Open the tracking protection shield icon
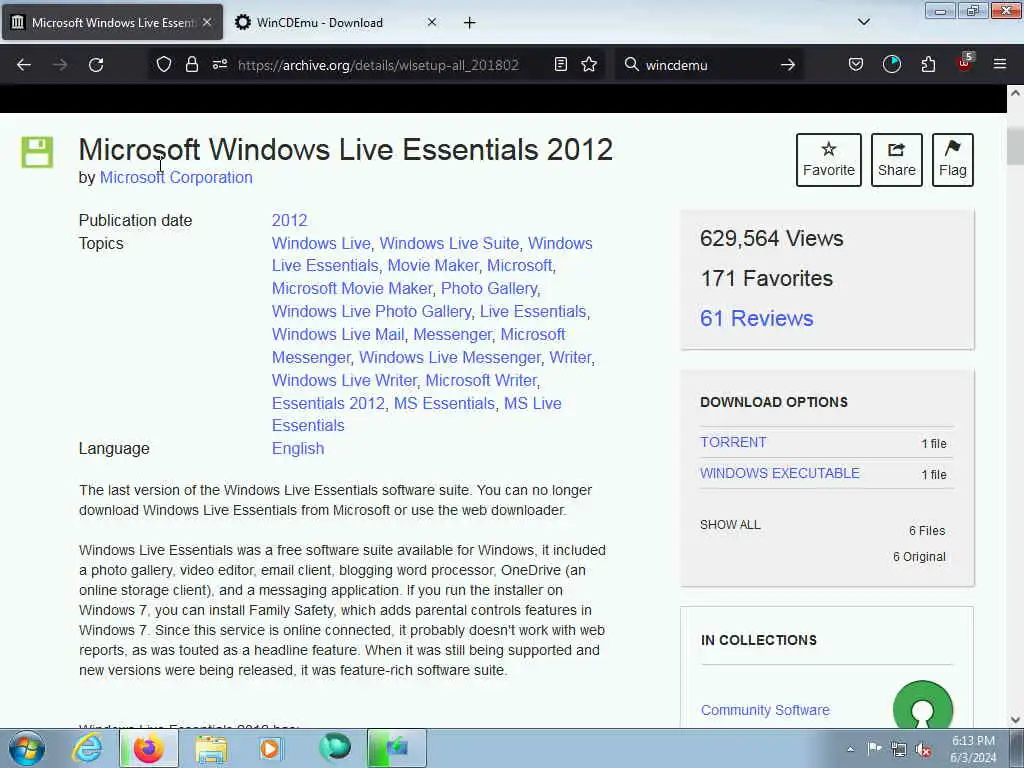Viewport: 1024px width, 768px height. tap(164, 64)
